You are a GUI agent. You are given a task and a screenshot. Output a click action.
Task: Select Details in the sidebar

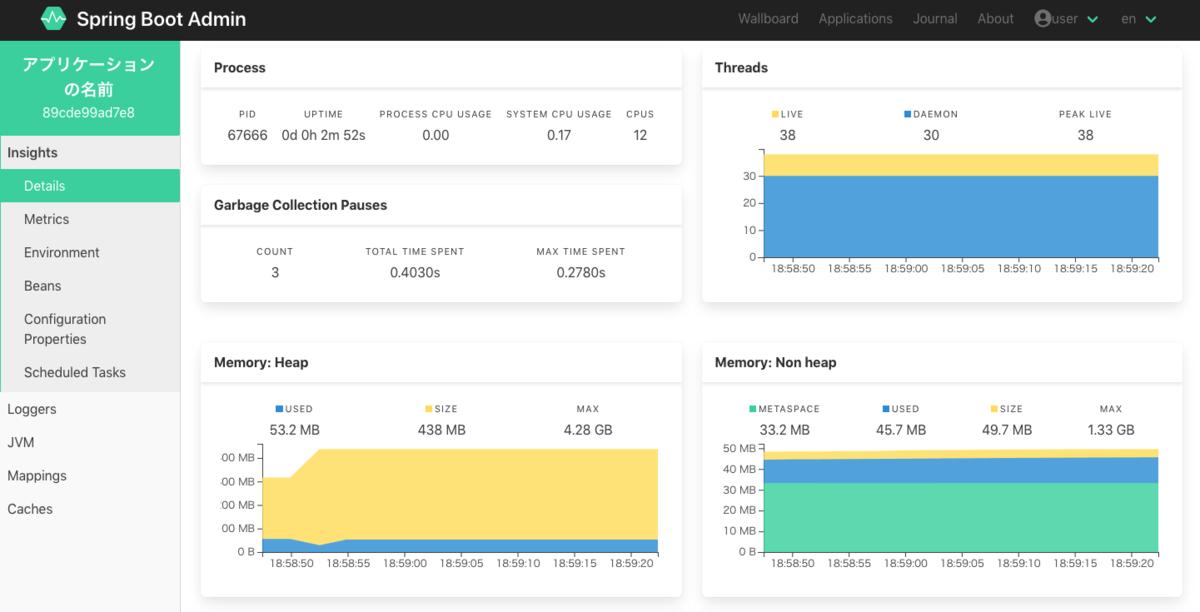click(90, 186)
